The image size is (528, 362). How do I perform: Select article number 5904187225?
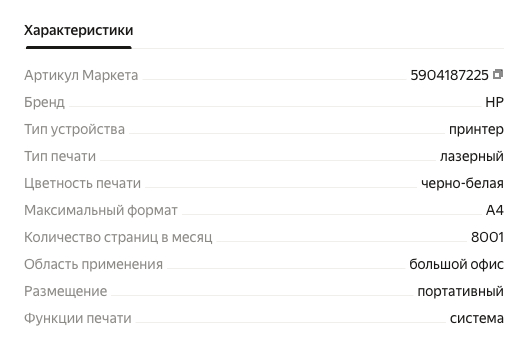coord(449,75)
